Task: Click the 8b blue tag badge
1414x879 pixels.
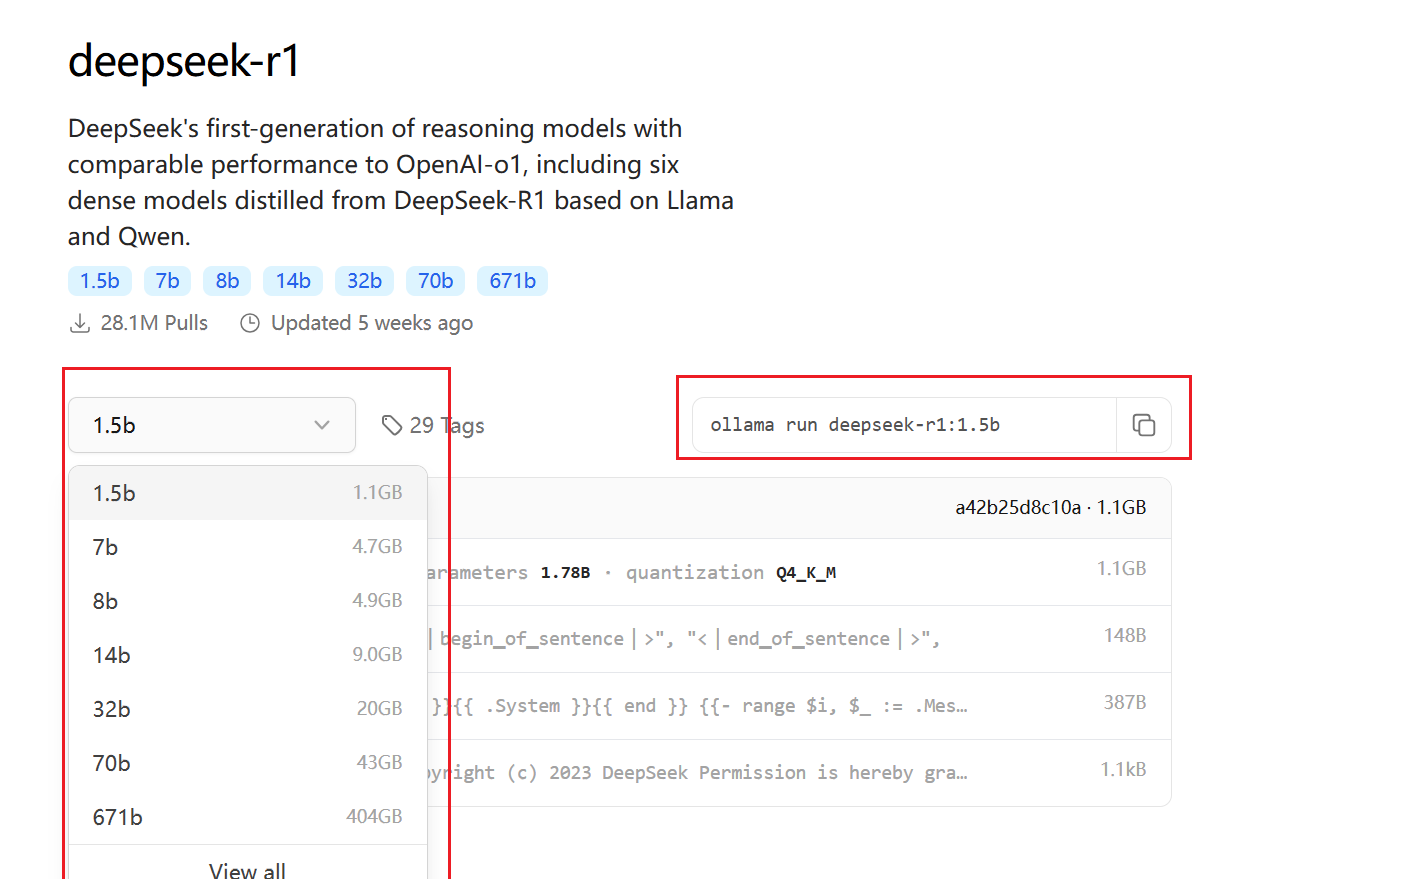Action: click(x=228, y=281)
